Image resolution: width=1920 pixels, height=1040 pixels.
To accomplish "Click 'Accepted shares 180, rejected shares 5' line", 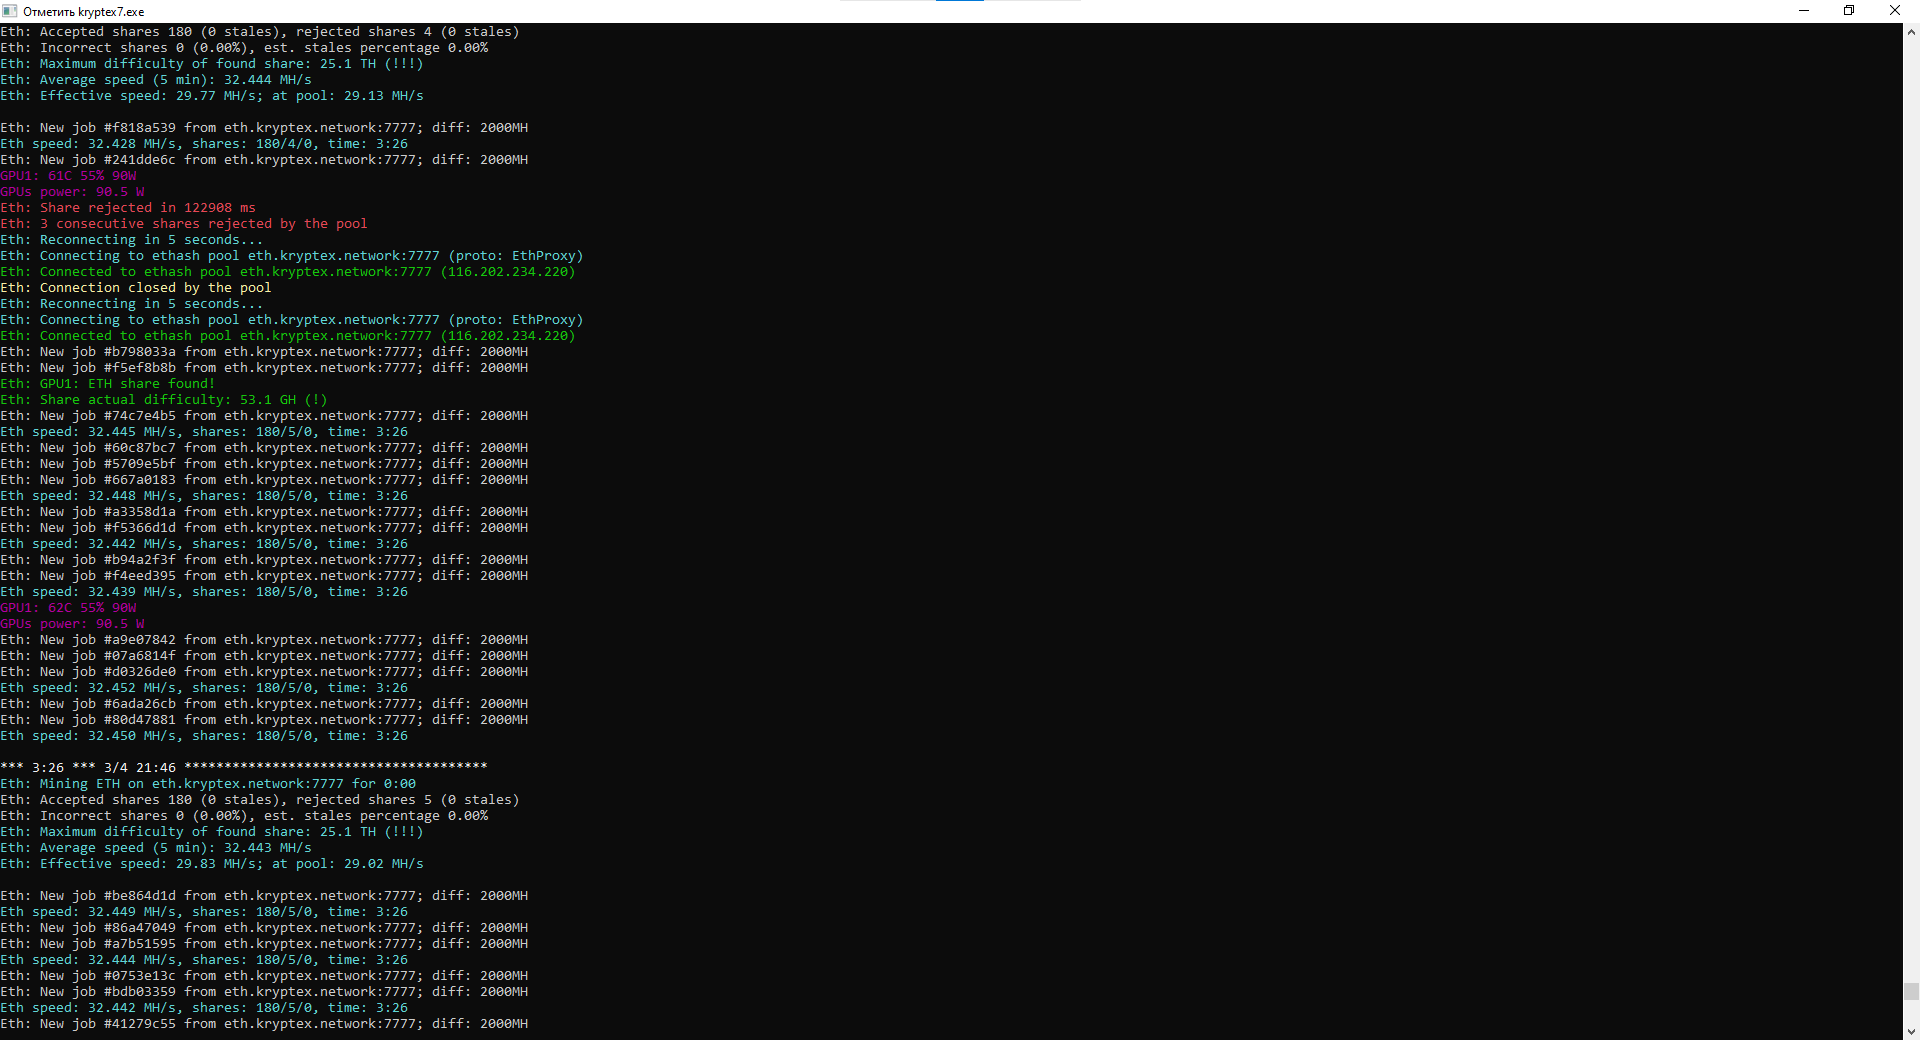I will tap(260, 800).
